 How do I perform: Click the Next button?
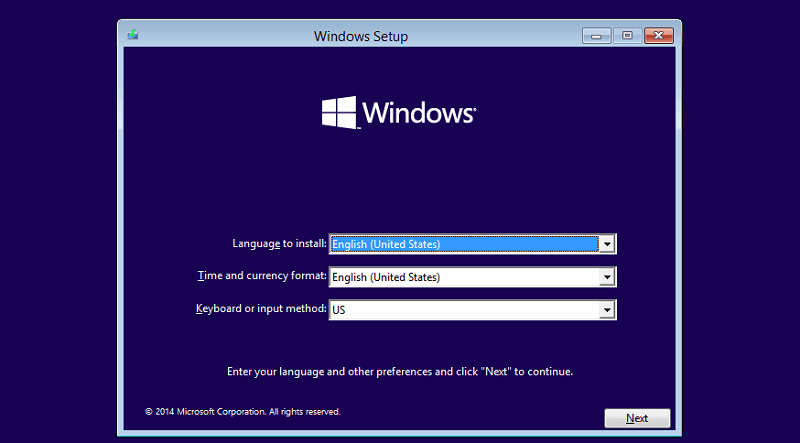(637, 419)
